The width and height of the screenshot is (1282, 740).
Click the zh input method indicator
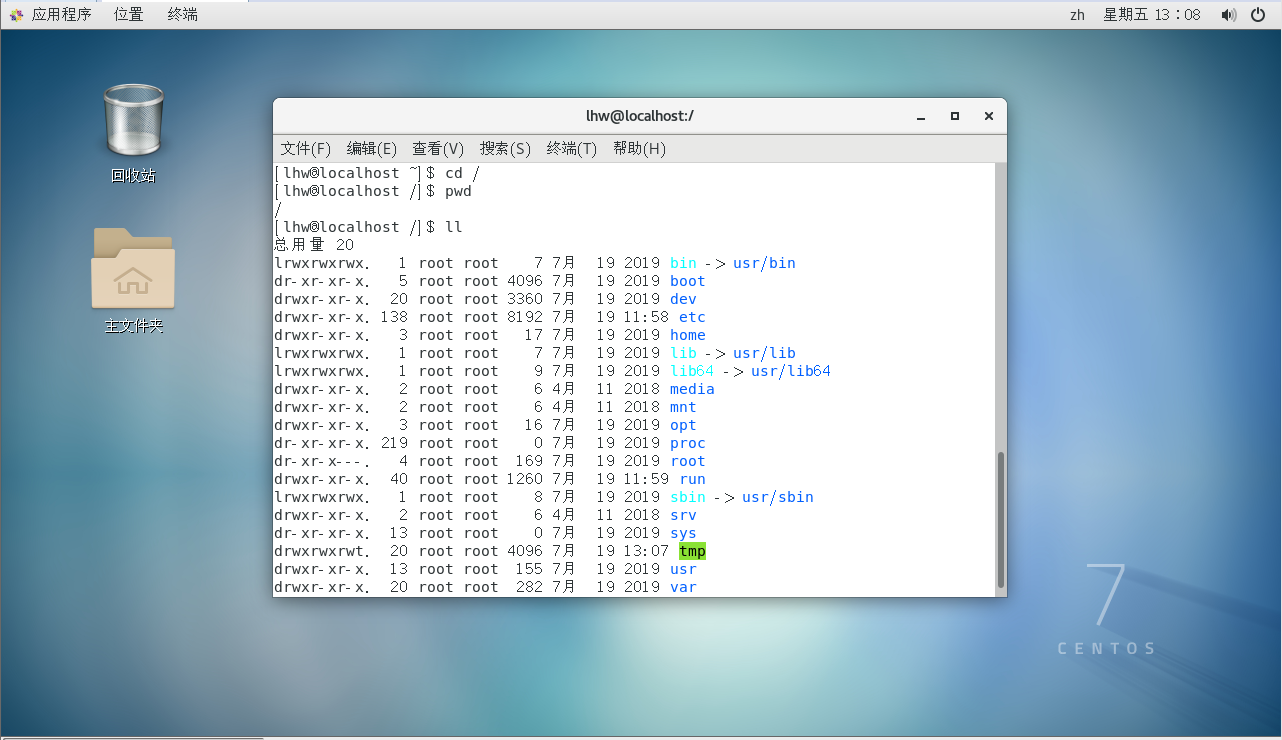(x=1077, y=15)
